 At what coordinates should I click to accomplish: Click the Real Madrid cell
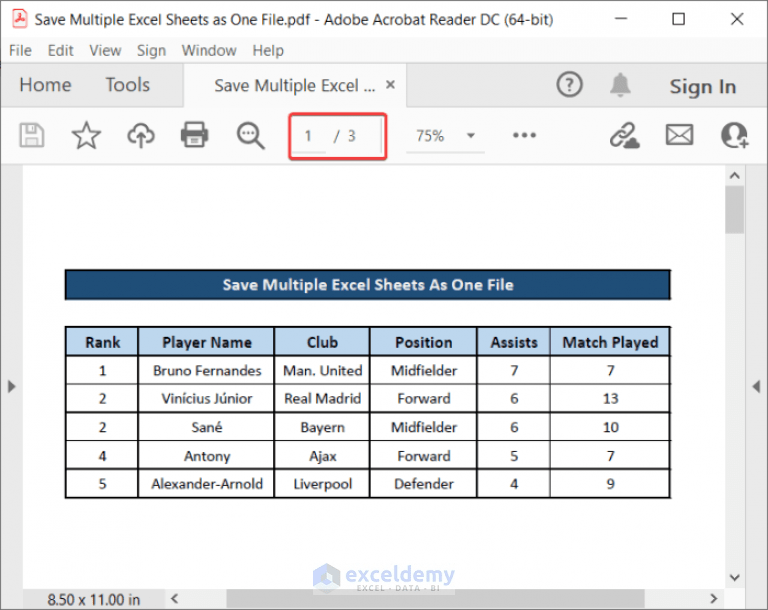click(x=322, y=398)
